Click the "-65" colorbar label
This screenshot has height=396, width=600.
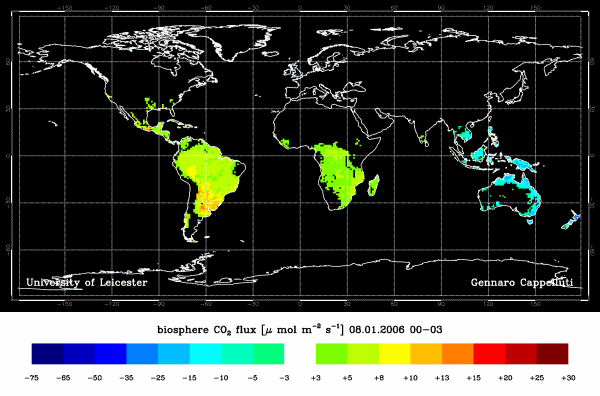63,378
